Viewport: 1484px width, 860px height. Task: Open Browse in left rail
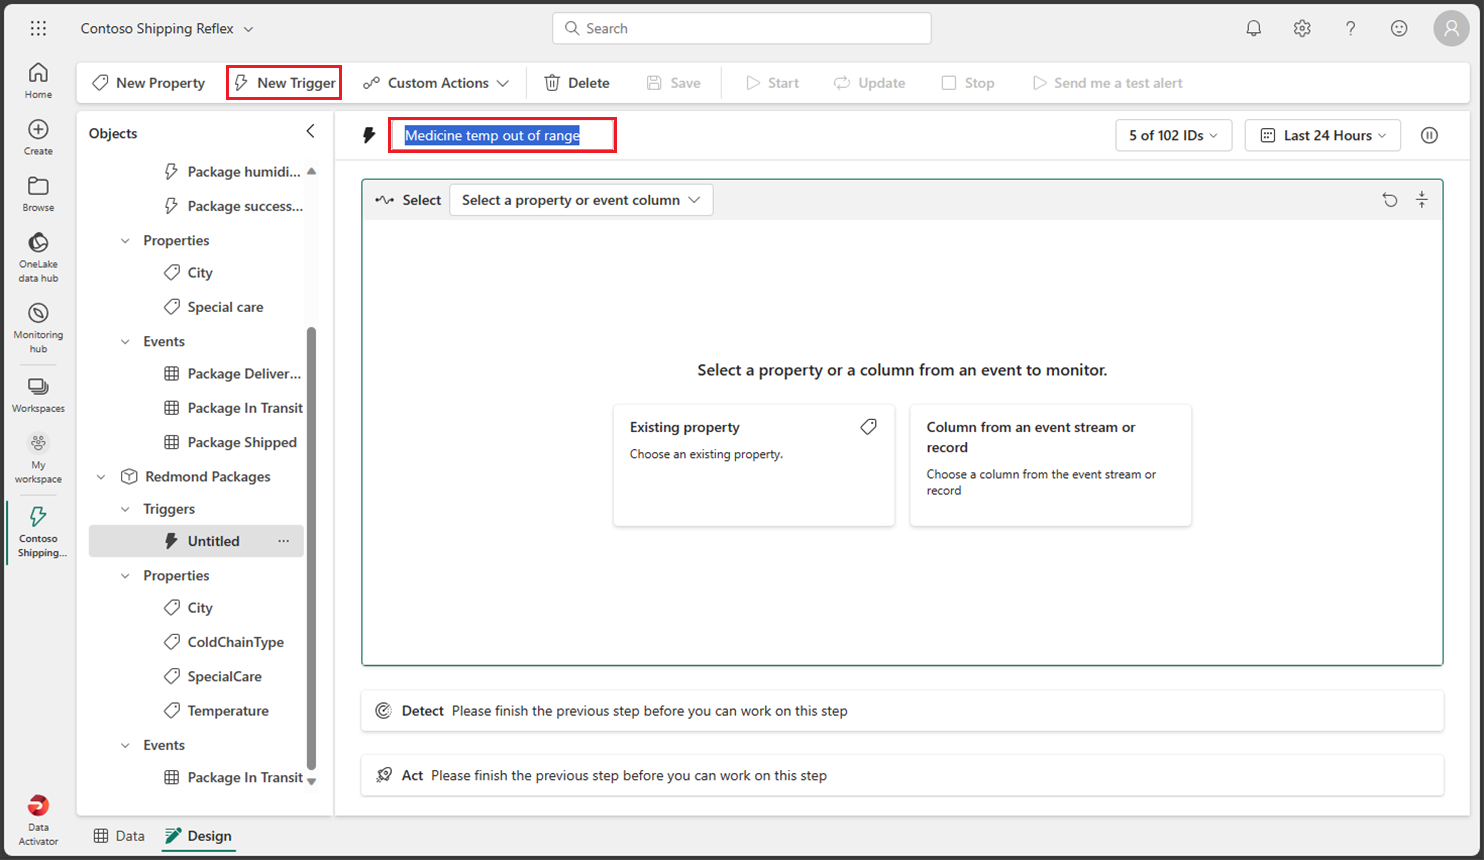tap(38, 194)
